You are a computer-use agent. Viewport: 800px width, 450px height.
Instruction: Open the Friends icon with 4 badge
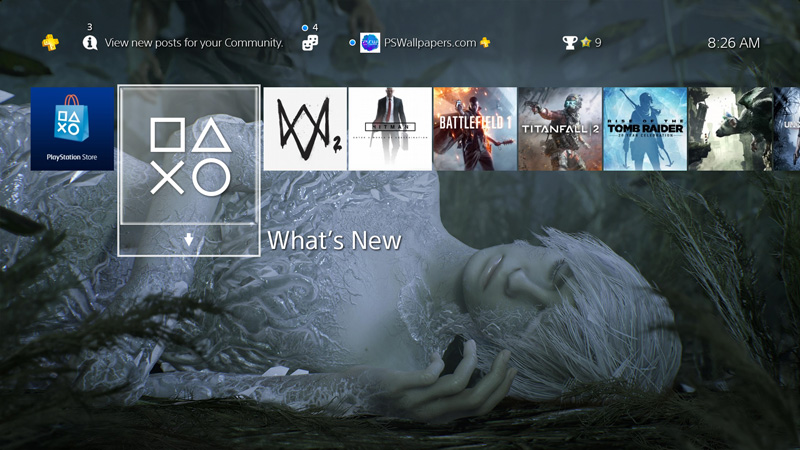pos(310,43)
